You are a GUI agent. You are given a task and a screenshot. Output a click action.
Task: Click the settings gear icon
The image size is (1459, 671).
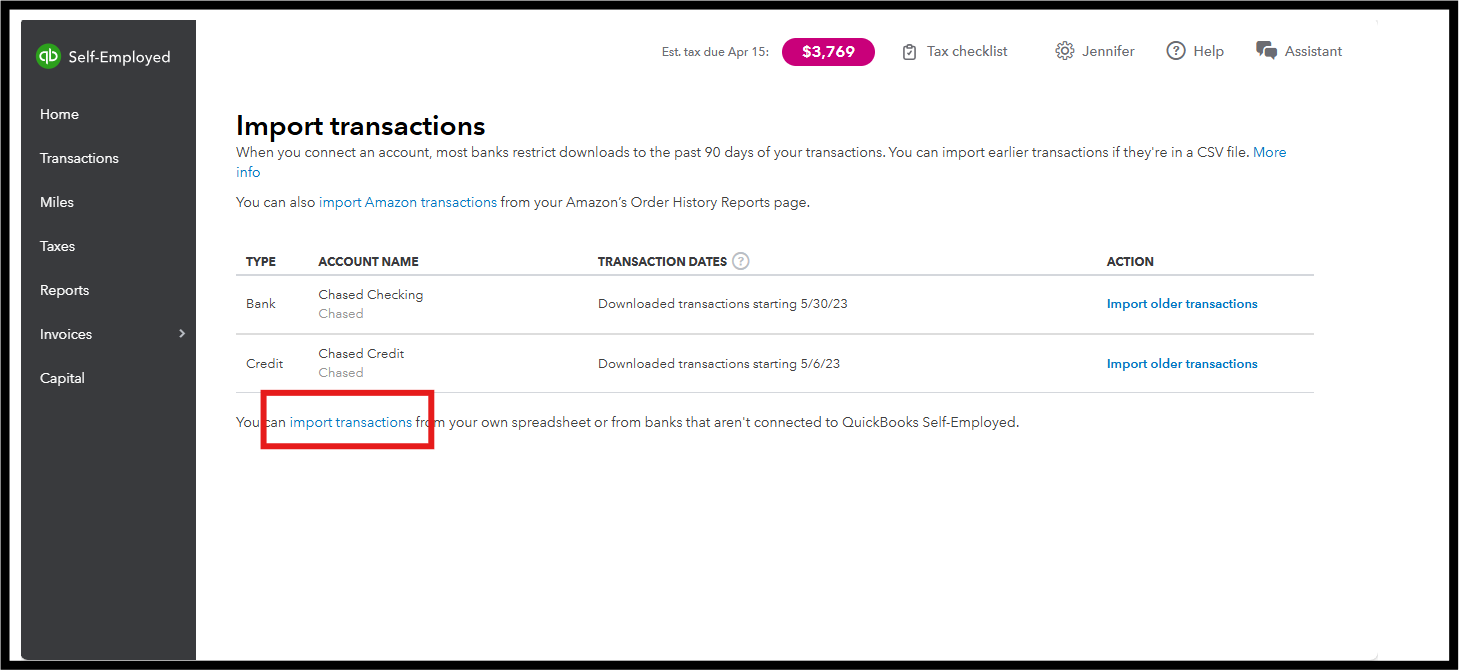click(1064, 51)
